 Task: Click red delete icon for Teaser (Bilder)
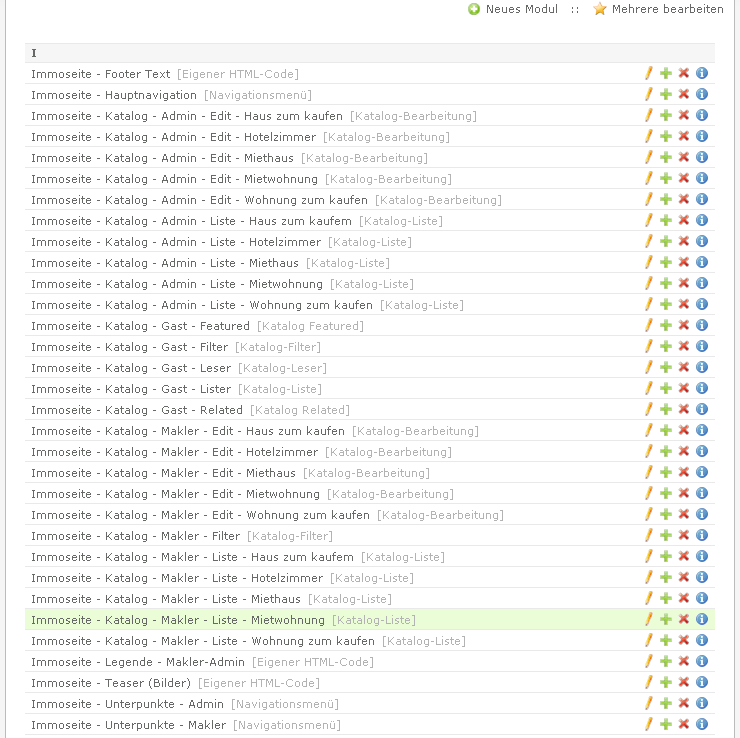684,682
